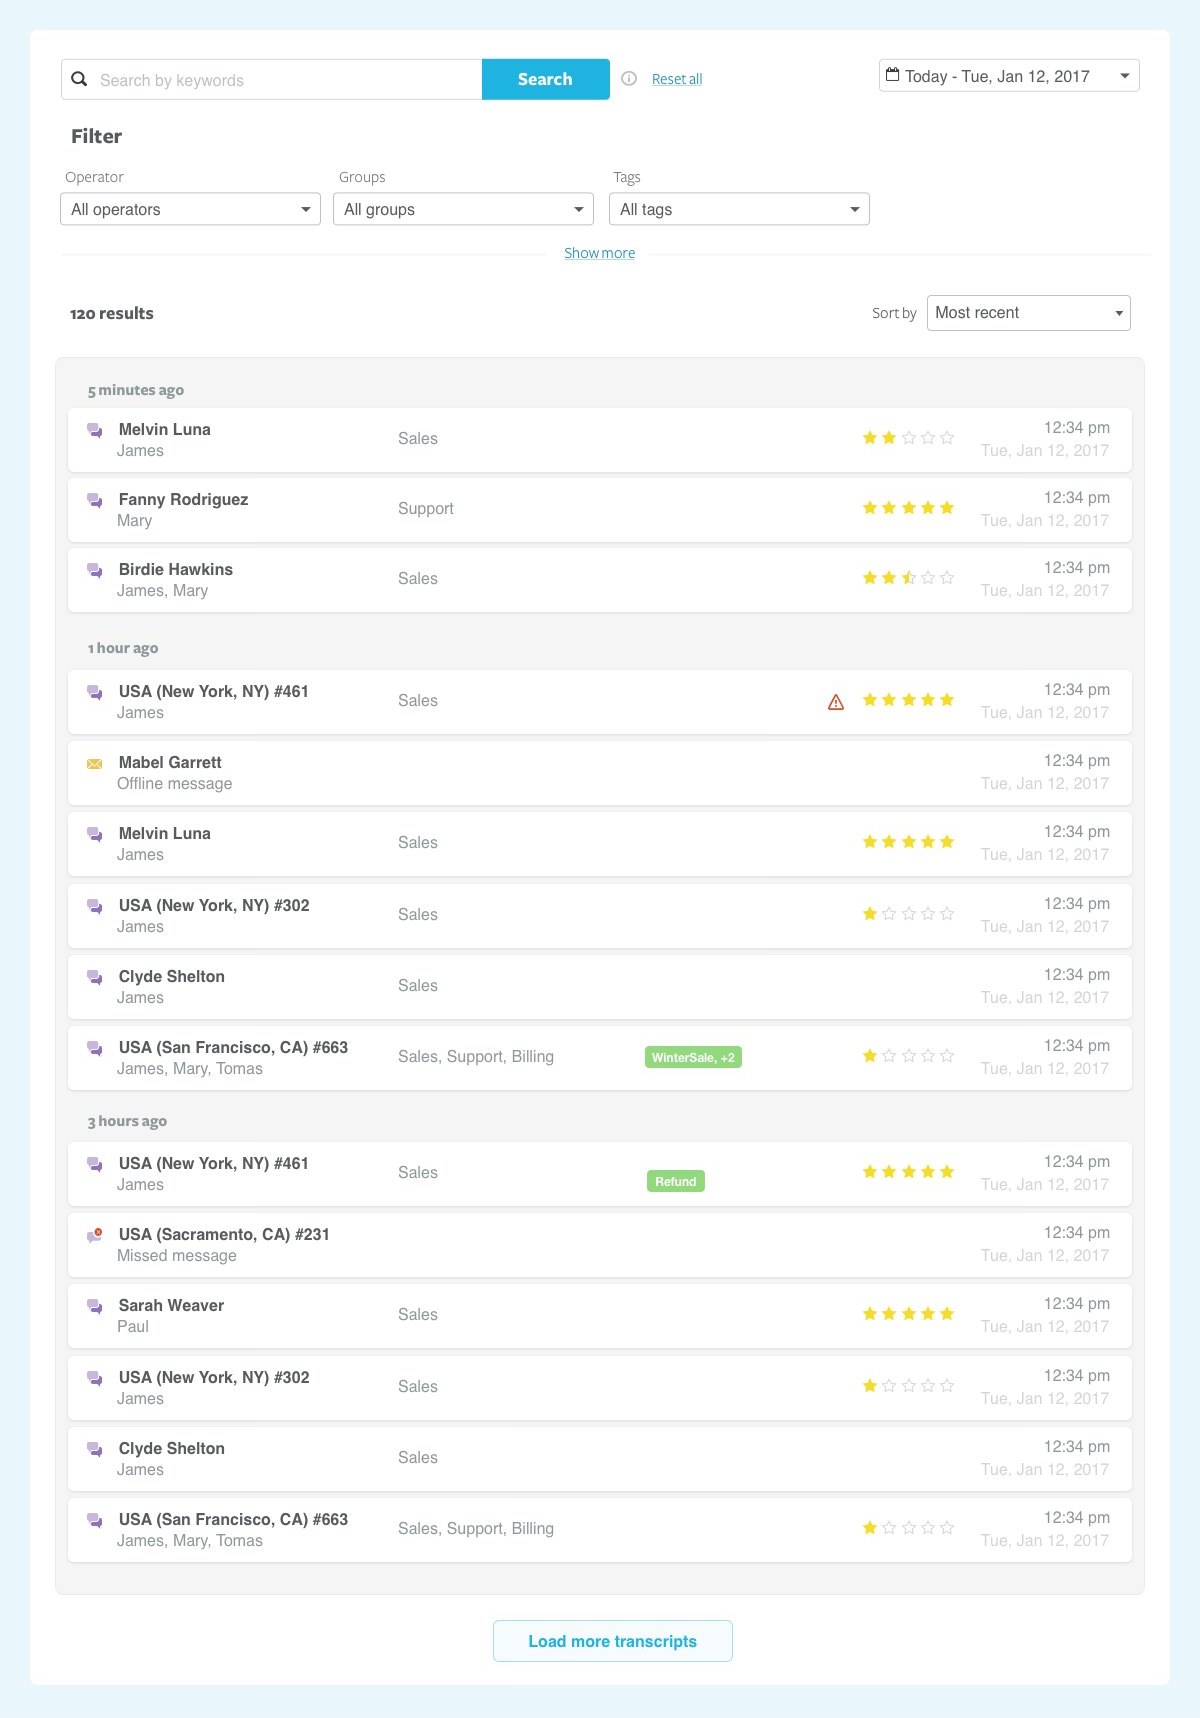Click the red warning triangle icon

836,702
